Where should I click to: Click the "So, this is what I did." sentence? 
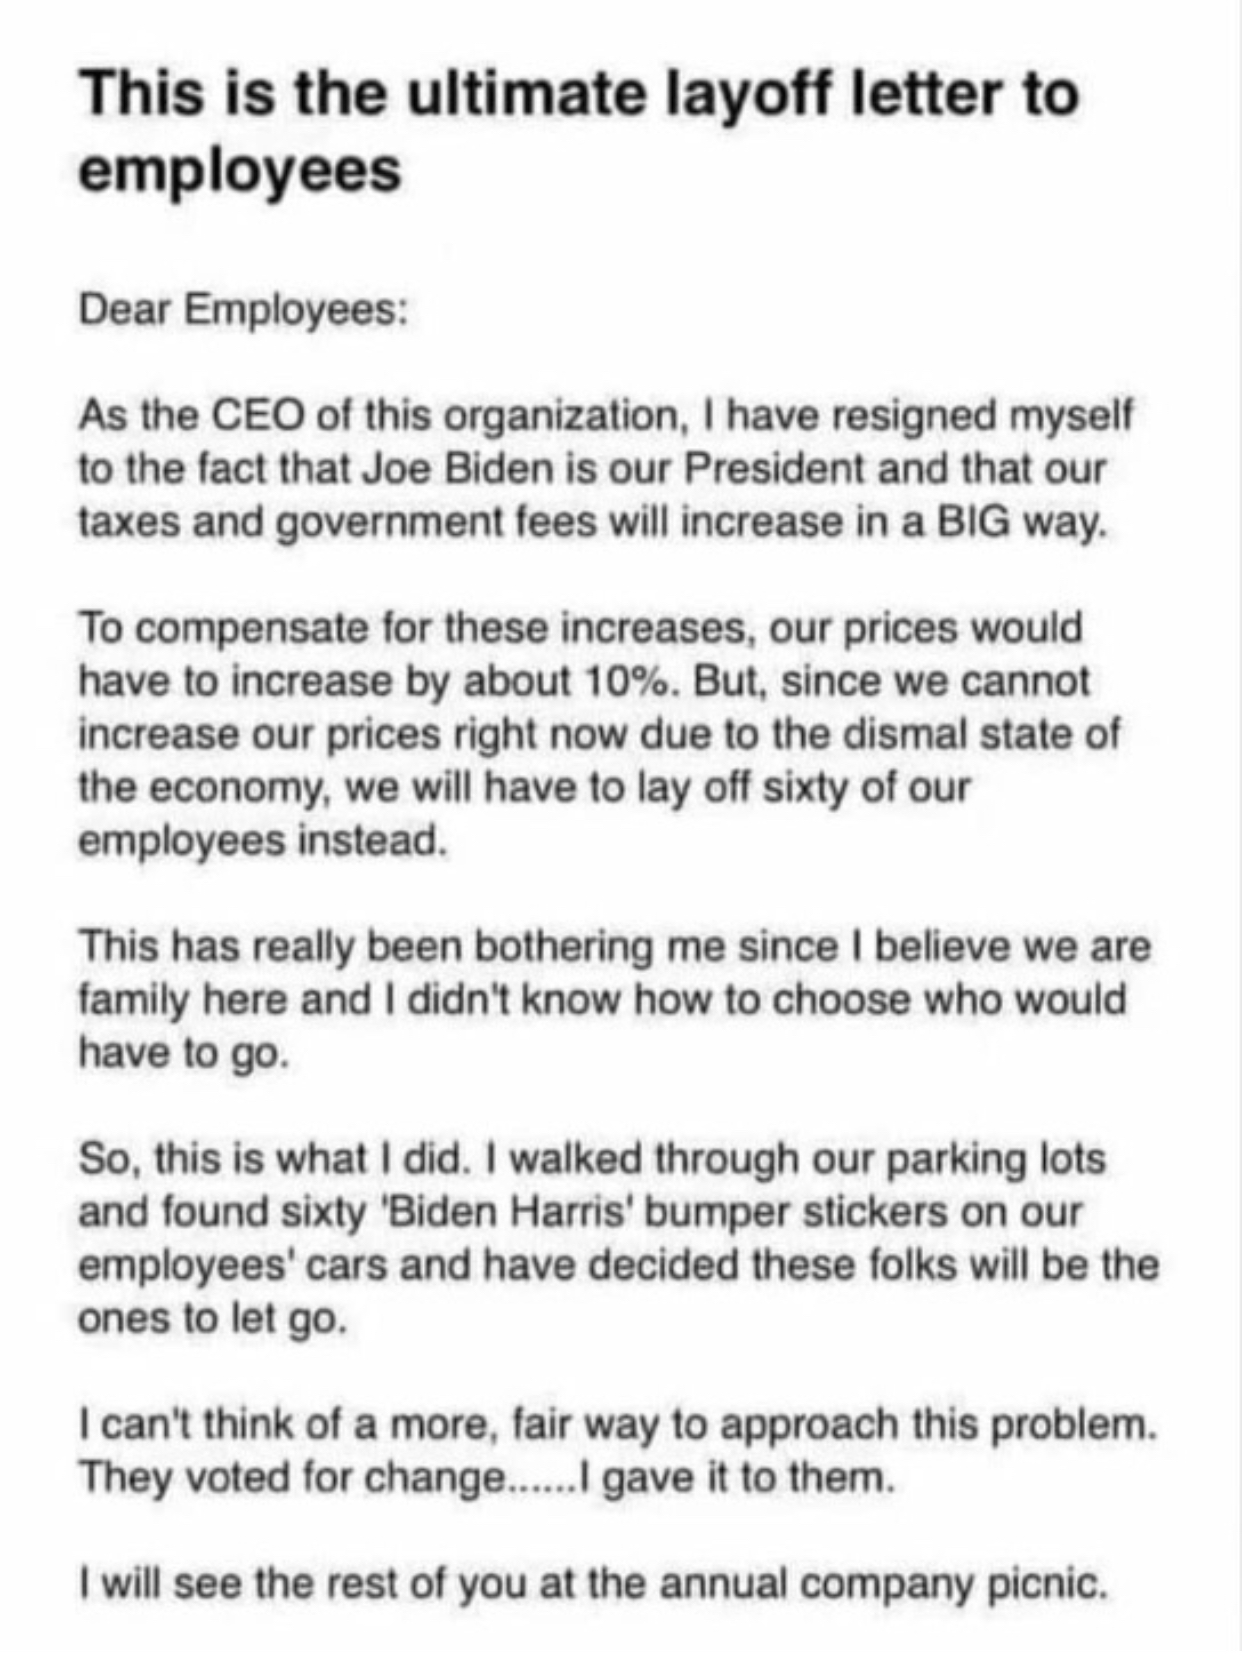[275, 1158]
